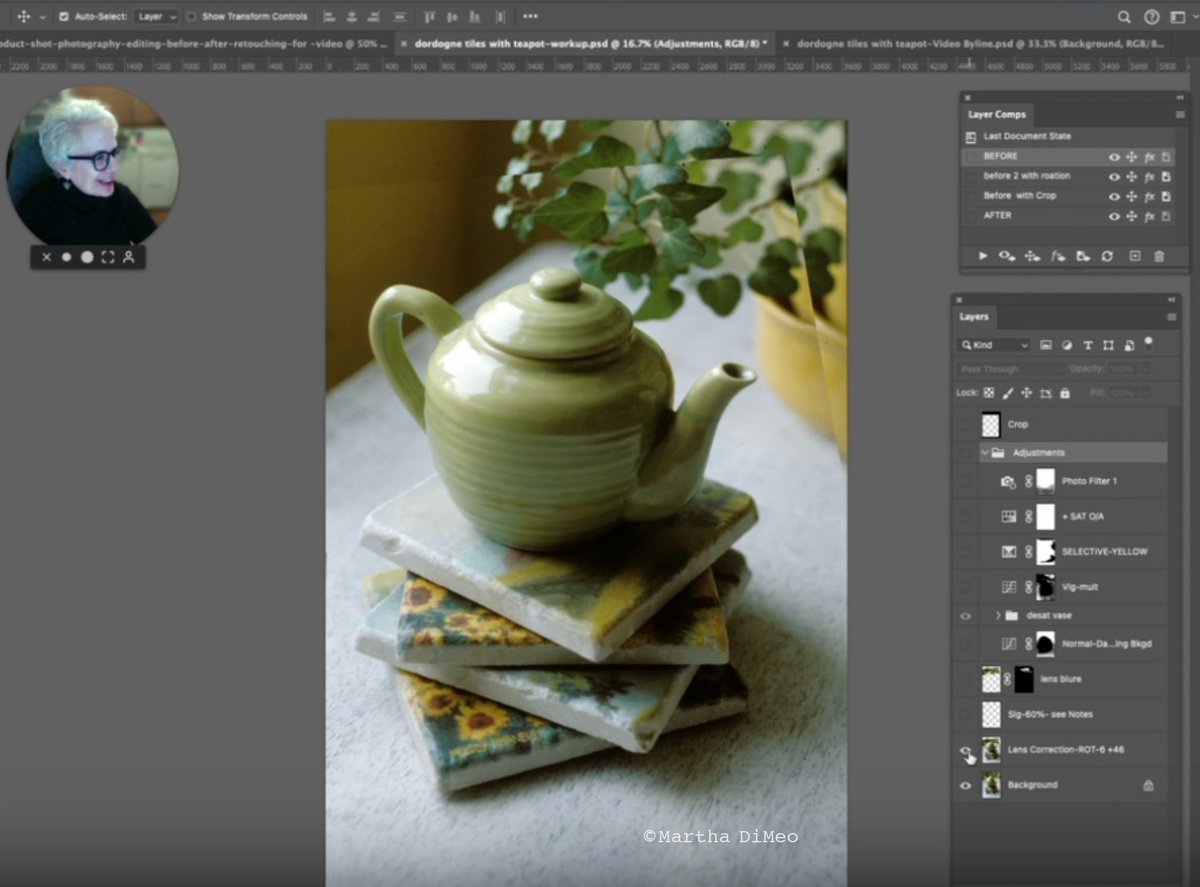Hide the Background layer eye
The height and width of the screenshot is (887, 1200).
pos(965,786)
